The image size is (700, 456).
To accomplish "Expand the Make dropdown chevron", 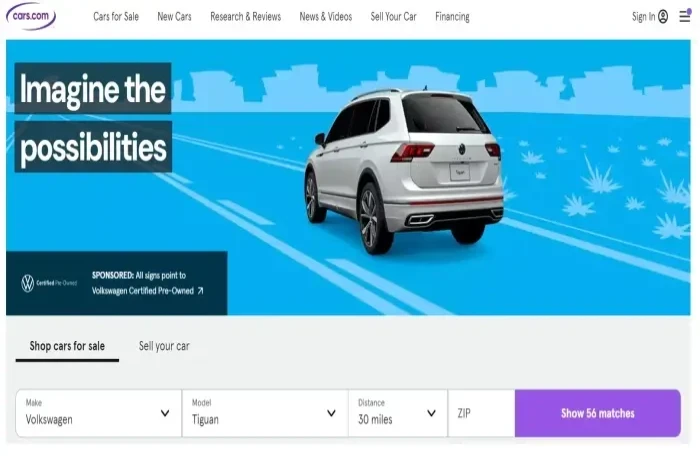I will point(165,413).
